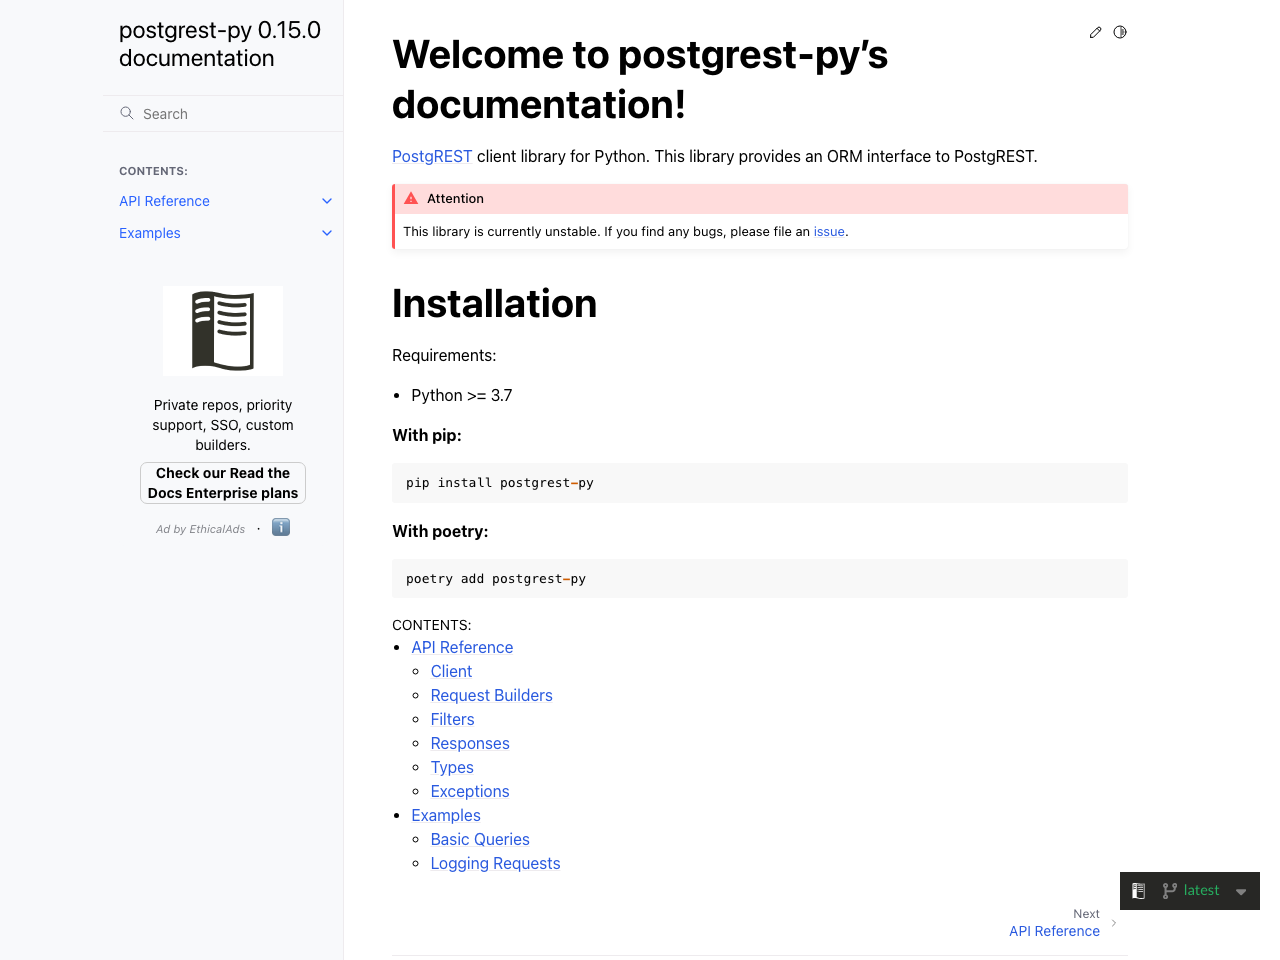Select Examples in the sidebar contents
The width and height of the screenshot is (1280, 960).
coord(149,233)
